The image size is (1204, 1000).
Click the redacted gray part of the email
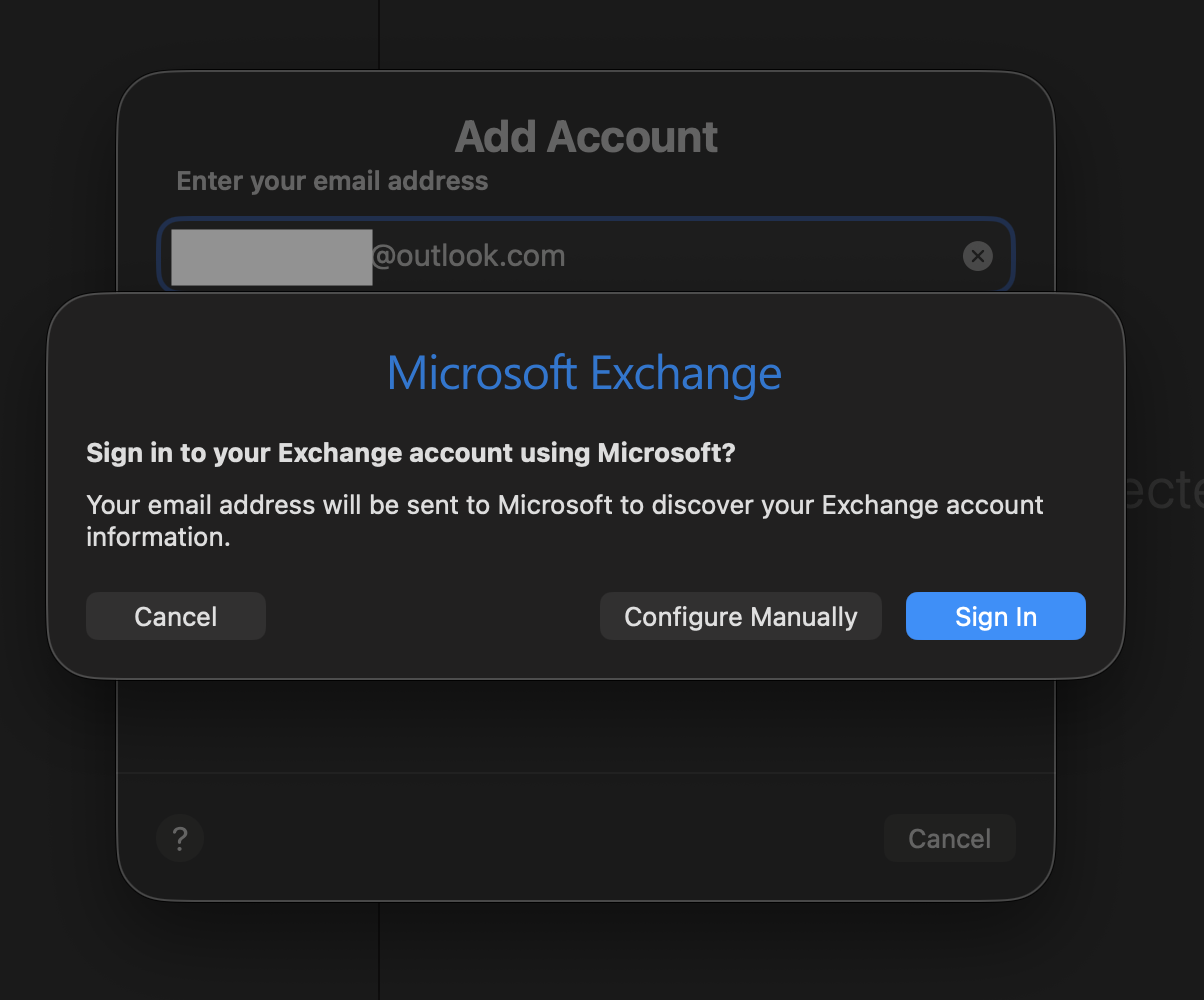click(x=271, y=257)
